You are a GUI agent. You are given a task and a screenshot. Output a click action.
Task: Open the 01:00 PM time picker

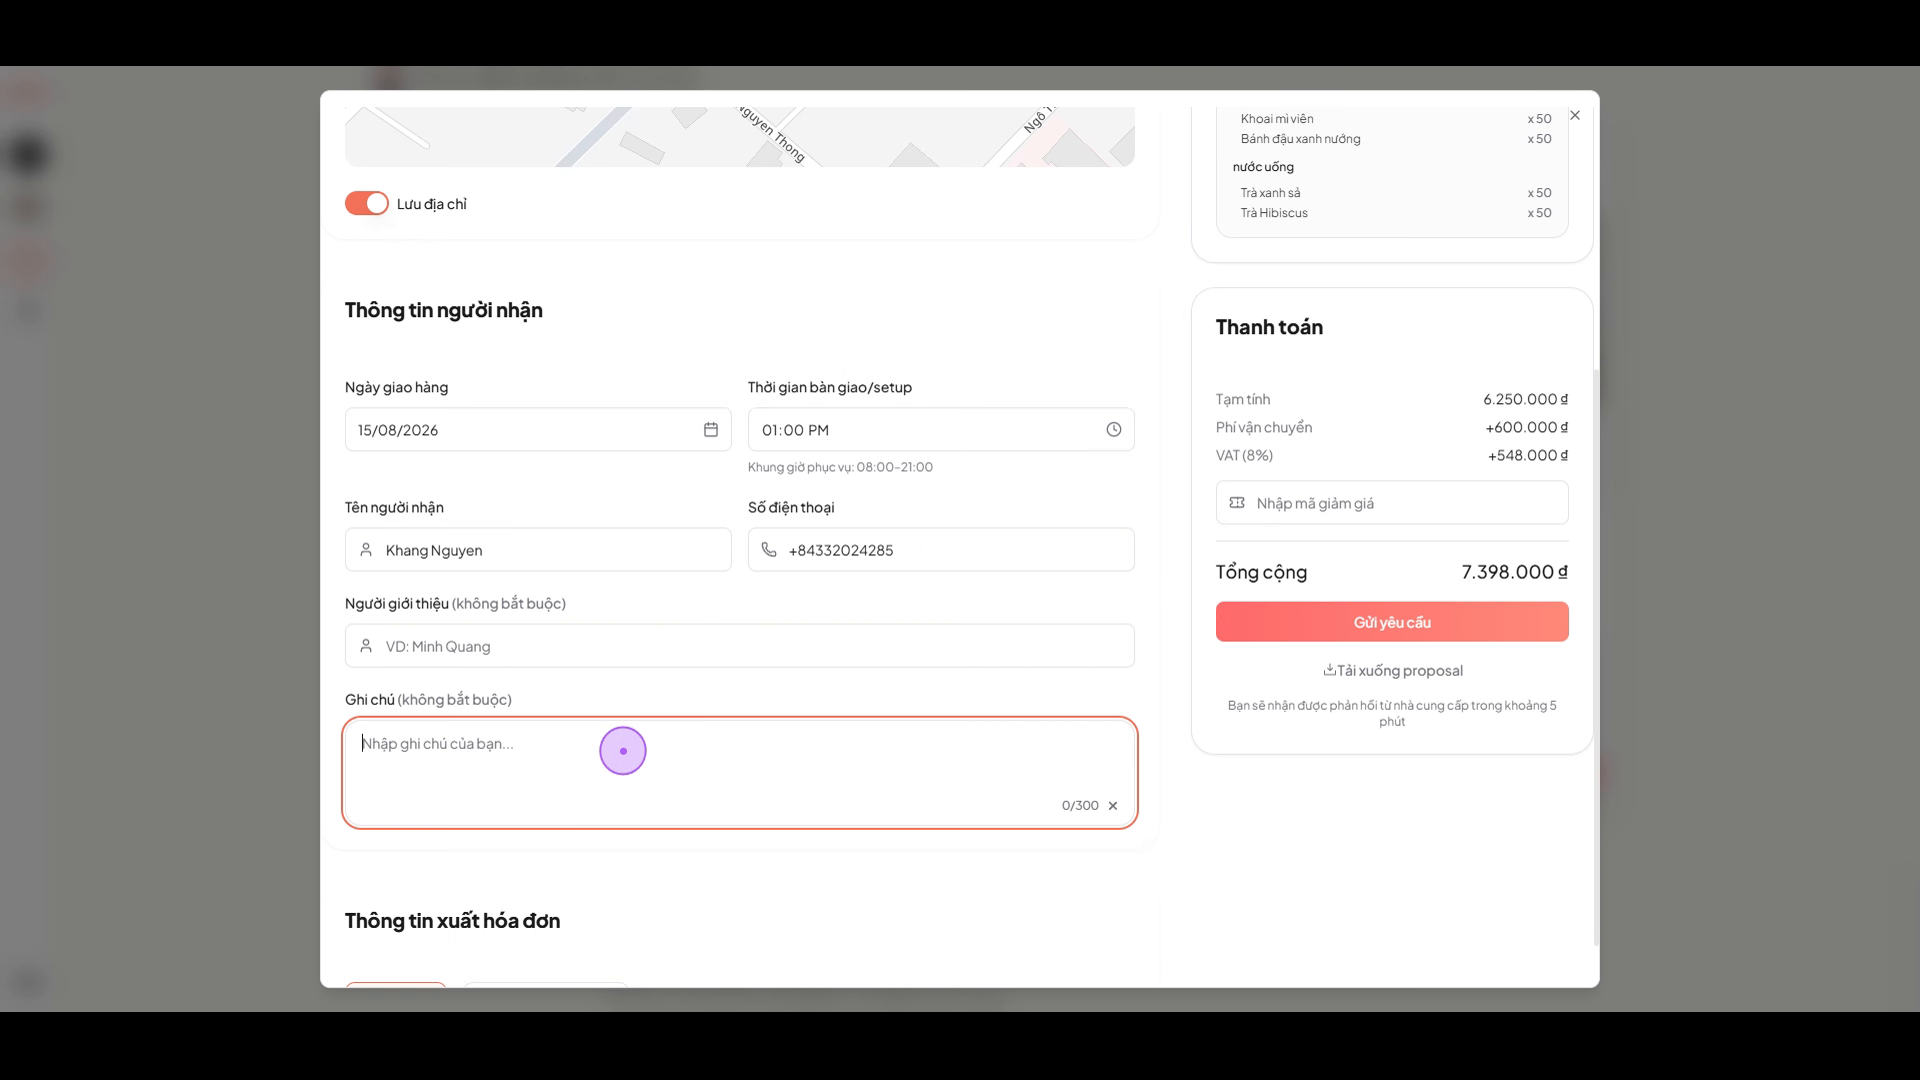coord(941,430)
